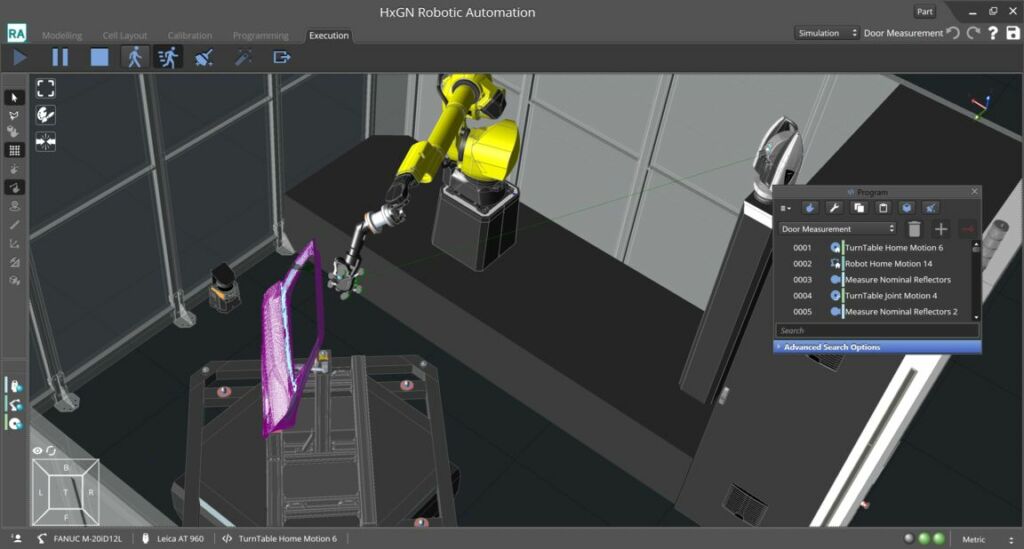
Task: Delete program using the trash icon
Action: click(914, 229)
